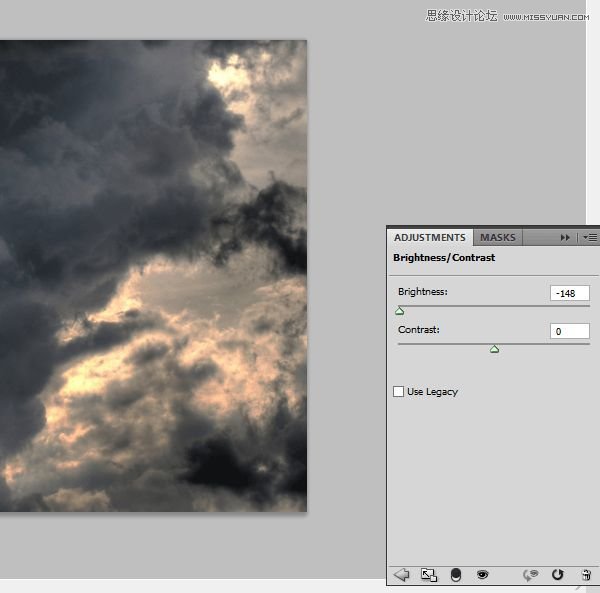
Task: Delete this adjustment layer trash icon
Action: point(586,574)
